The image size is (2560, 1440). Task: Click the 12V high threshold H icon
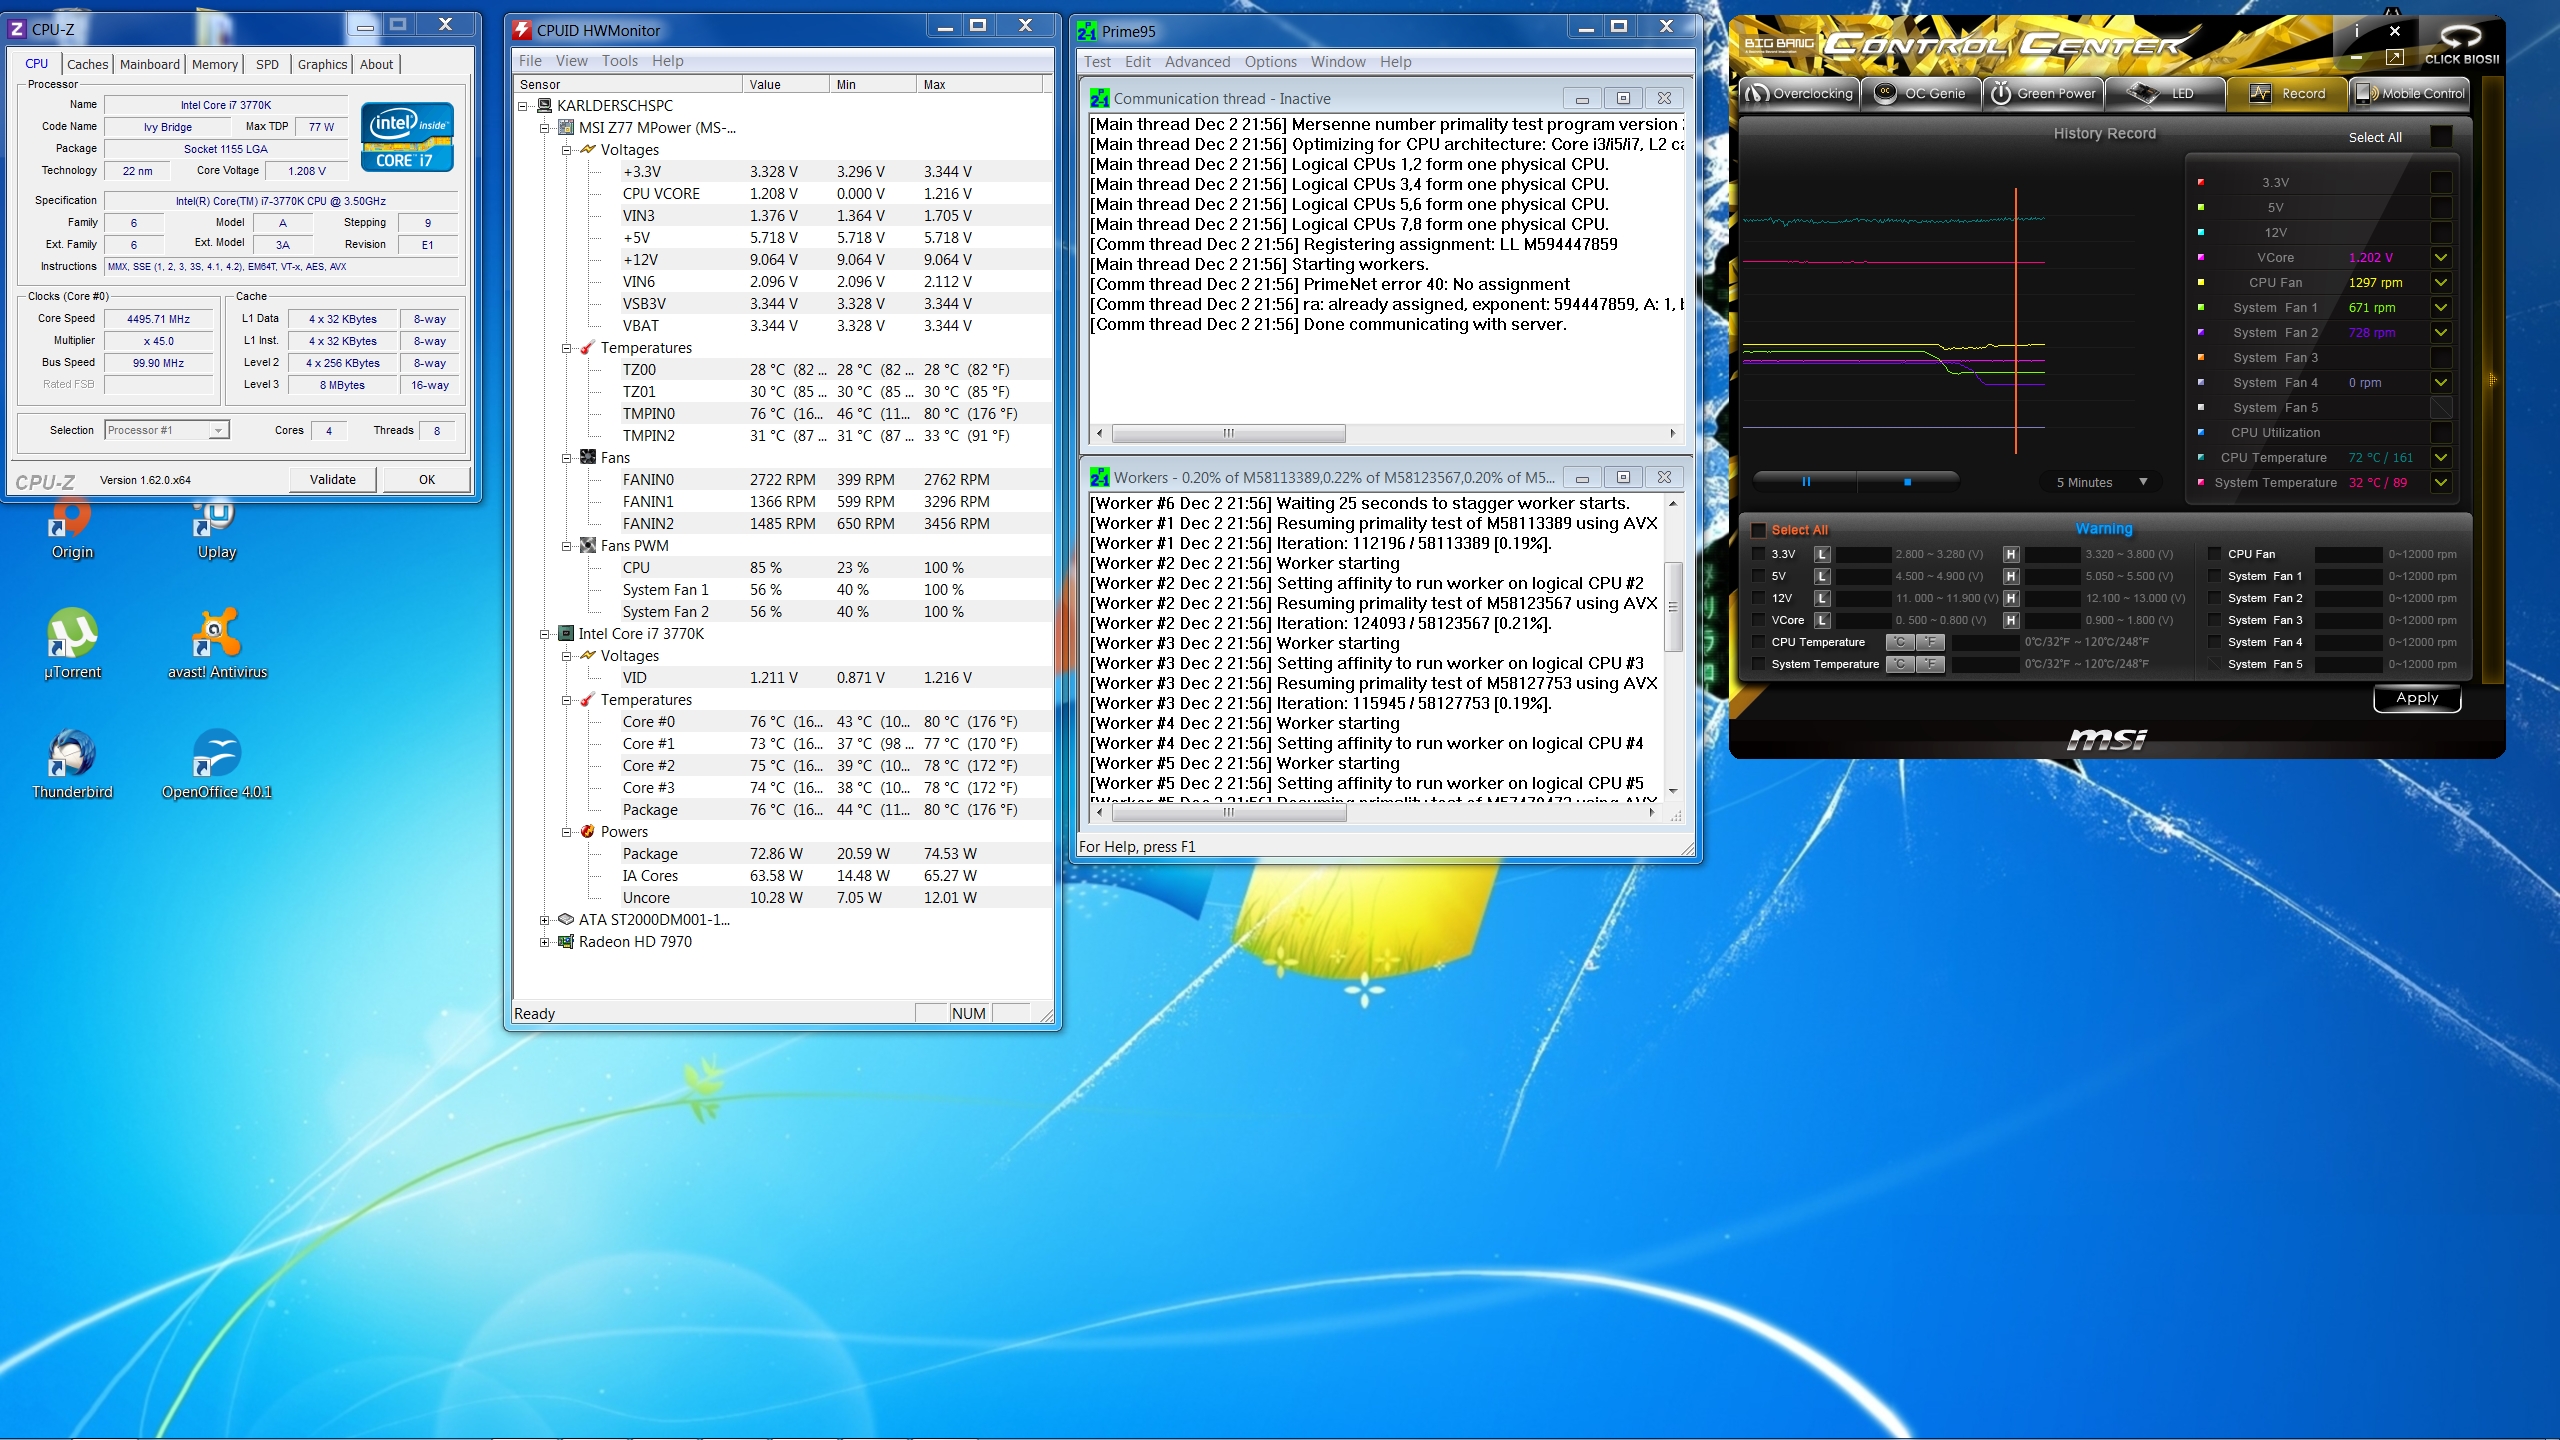coord(2011,598)
